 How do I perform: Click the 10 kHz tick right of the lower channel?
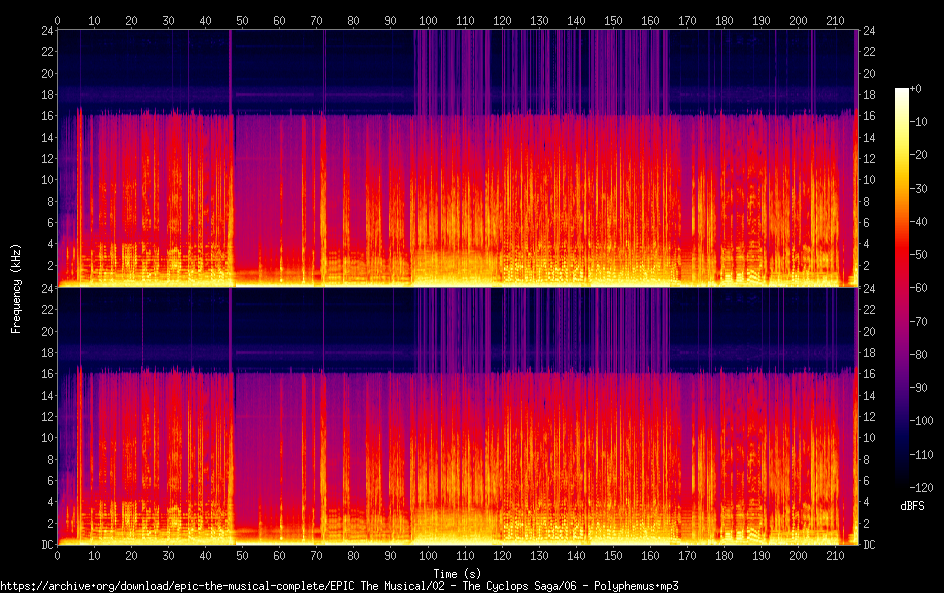point(869,438)
